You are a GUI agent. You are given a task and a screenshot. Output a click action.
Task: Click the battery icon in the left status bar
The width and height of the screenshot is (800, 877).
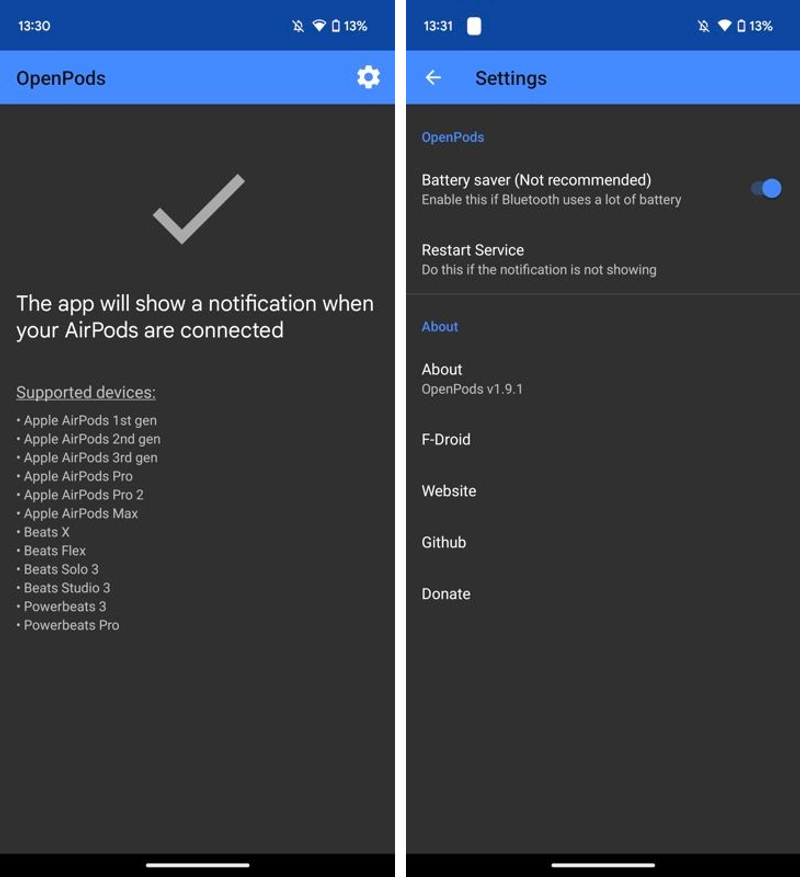(x=336, y=26)
